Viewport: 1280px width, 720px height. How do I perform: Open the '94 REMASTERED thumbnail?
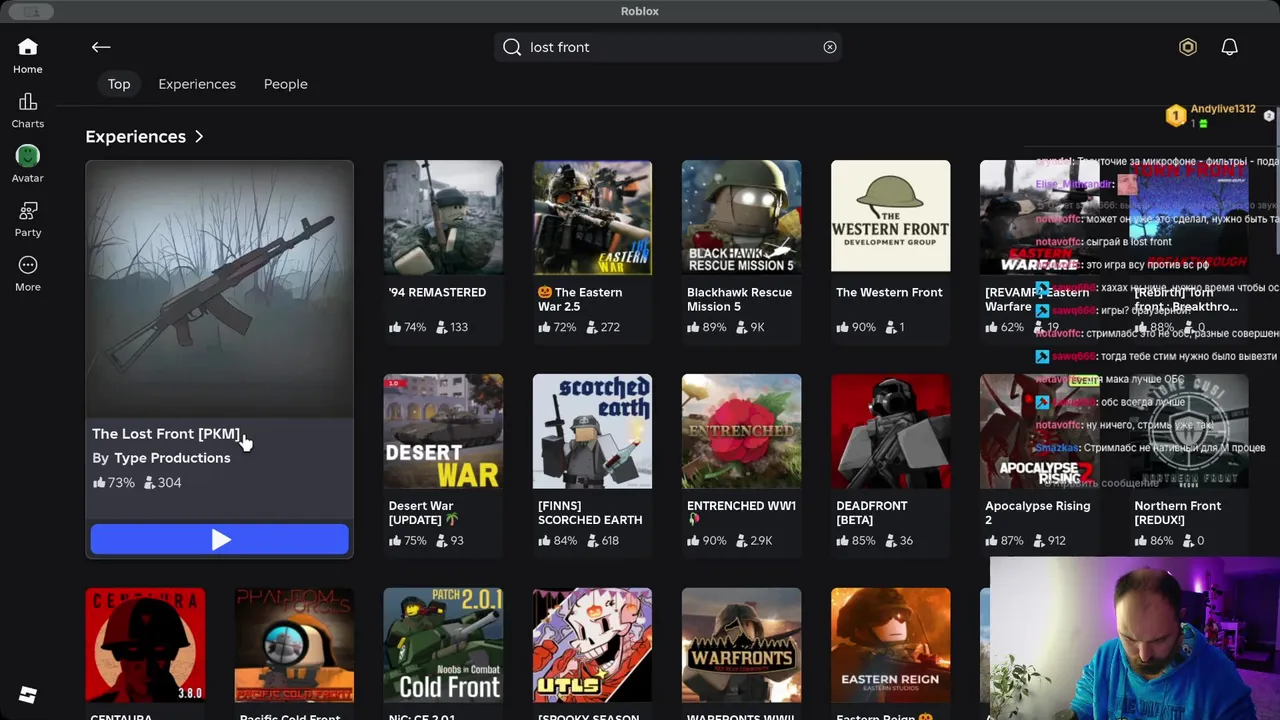[x=443, y=217]
